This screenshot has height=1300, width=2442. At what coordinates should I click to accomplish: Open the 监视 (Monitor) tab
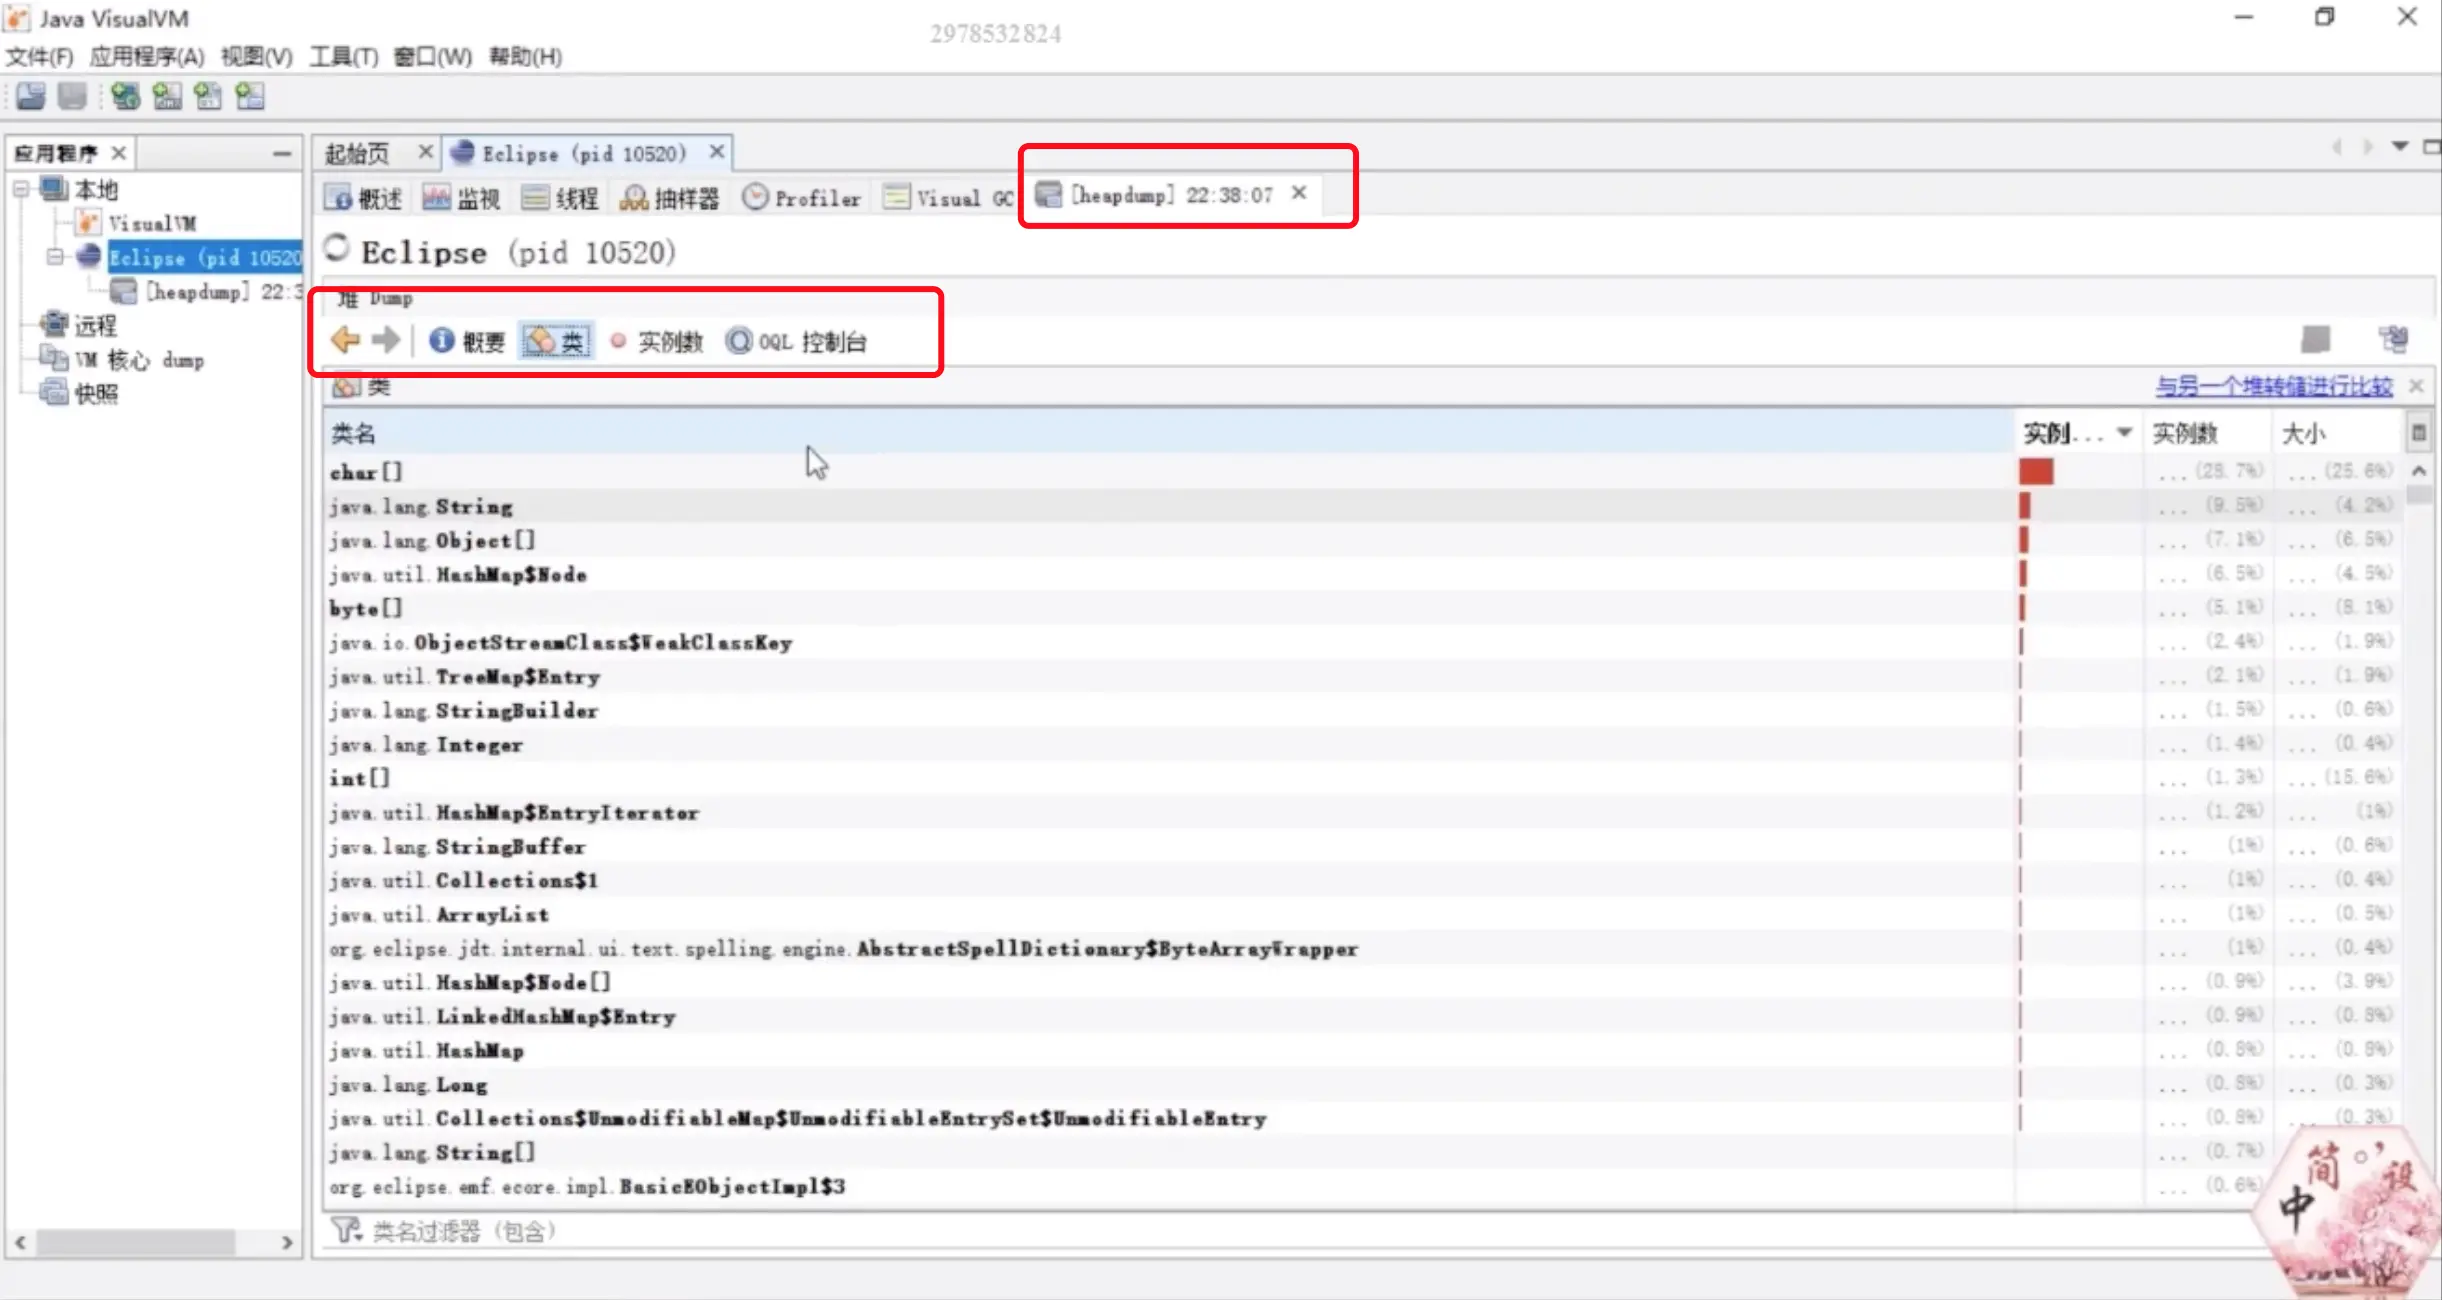461,198
